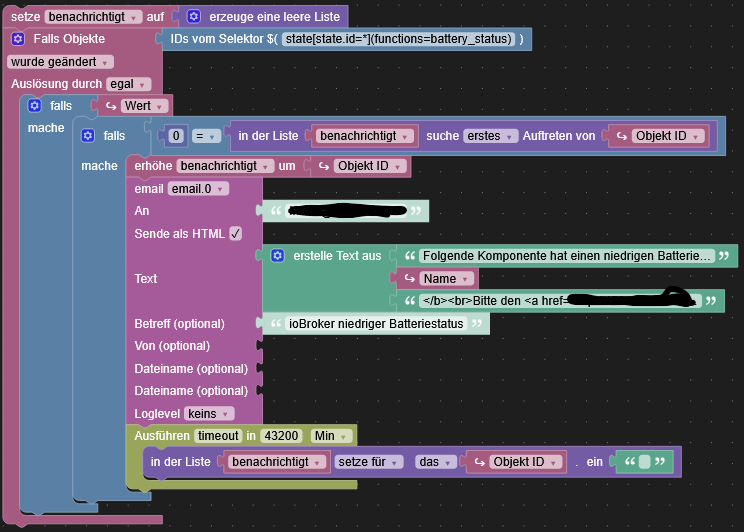Open 'Objekt ID' dropdown in 'erhöhe' block
The height and width of the screenshot is (532, 744).
[x=370, y=166]
